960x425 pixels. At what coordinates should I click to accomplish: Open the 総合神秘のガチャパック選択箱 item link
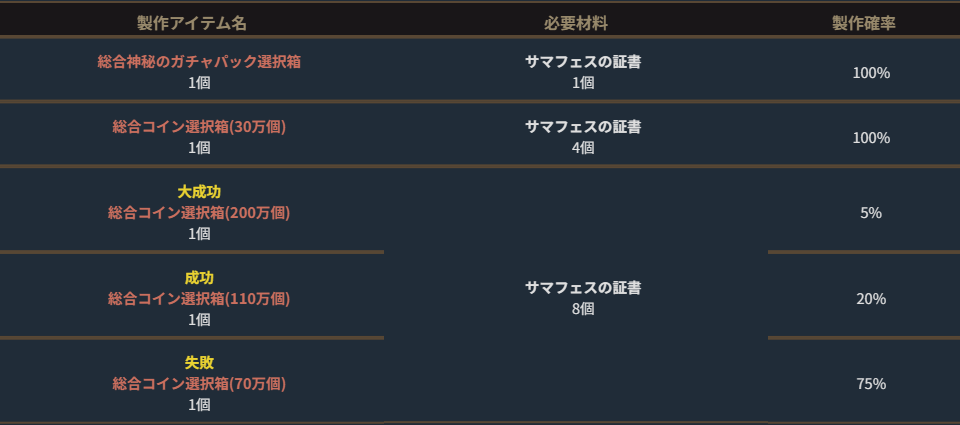[199, 62]
